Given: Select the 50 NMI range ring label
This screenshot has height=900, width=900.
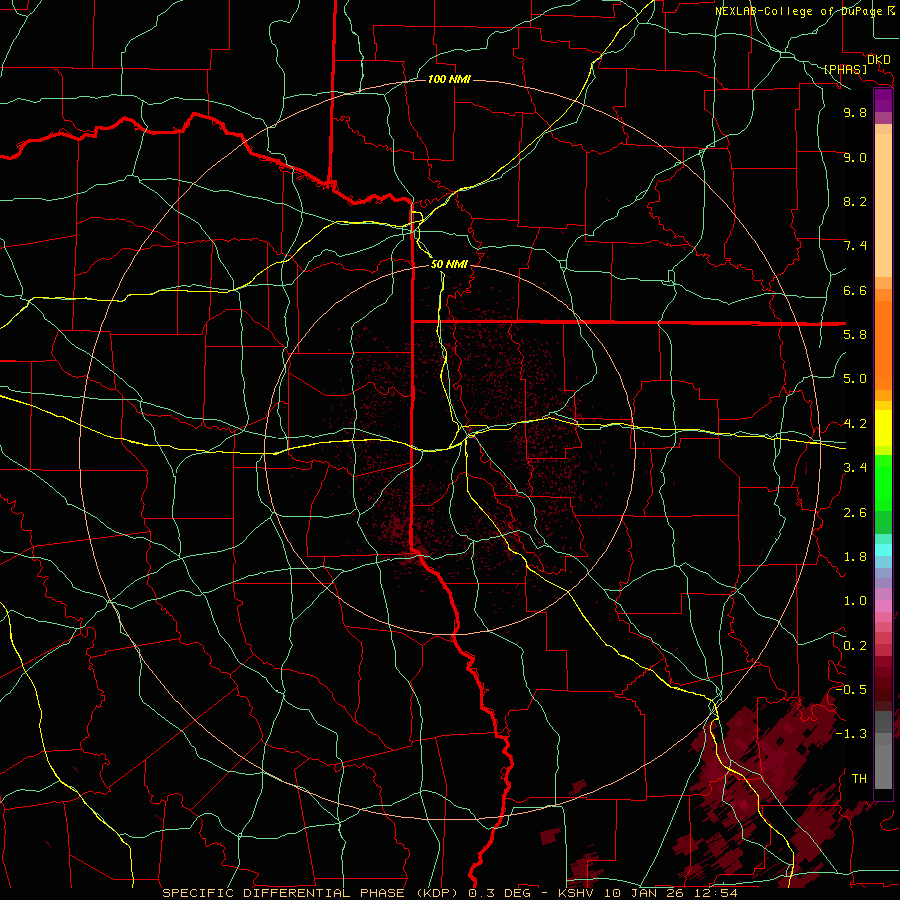Looking at the screenshot, I should click(x=449, y=264).
